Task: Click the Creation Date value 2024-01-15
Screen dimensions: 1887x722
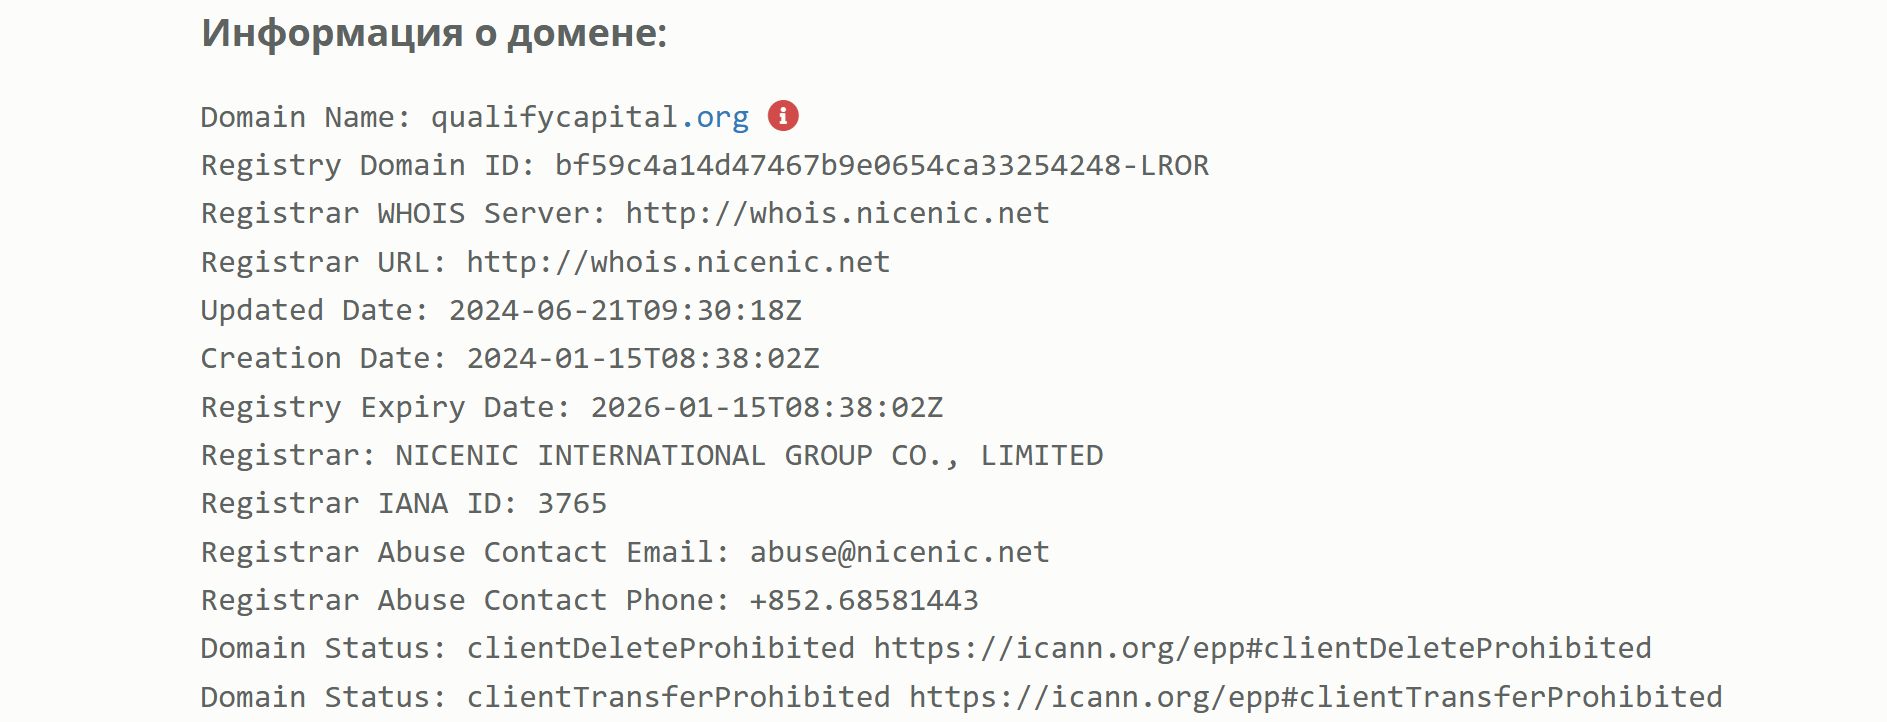Action: click(643, 358)
